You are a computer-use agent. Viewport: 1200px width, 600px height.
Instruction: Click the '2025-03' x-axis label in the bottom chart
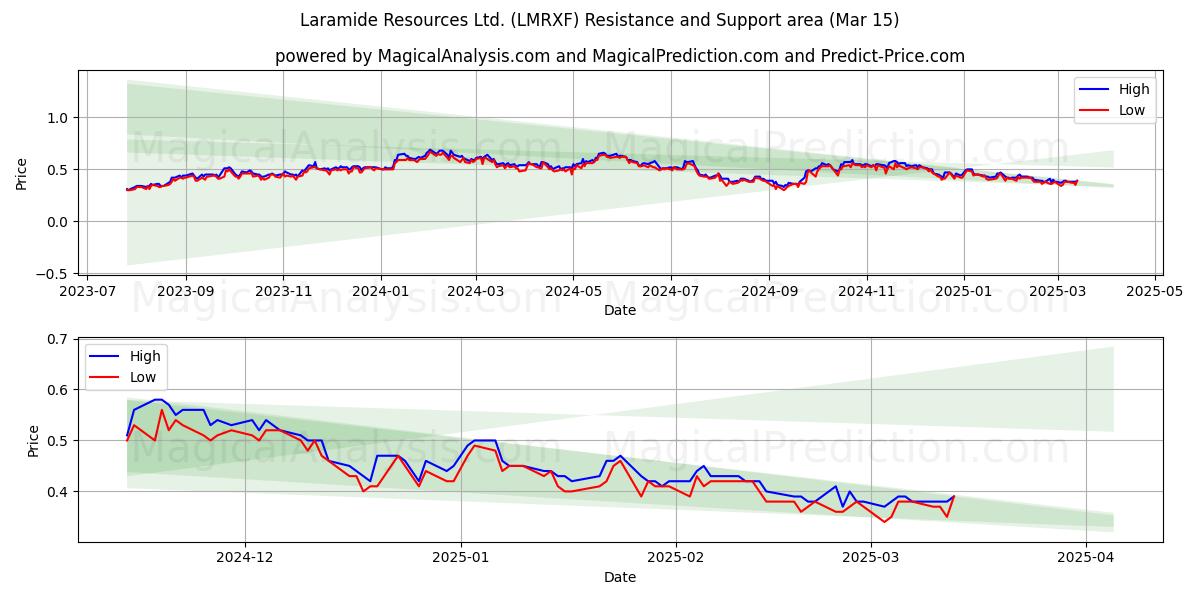871,560
